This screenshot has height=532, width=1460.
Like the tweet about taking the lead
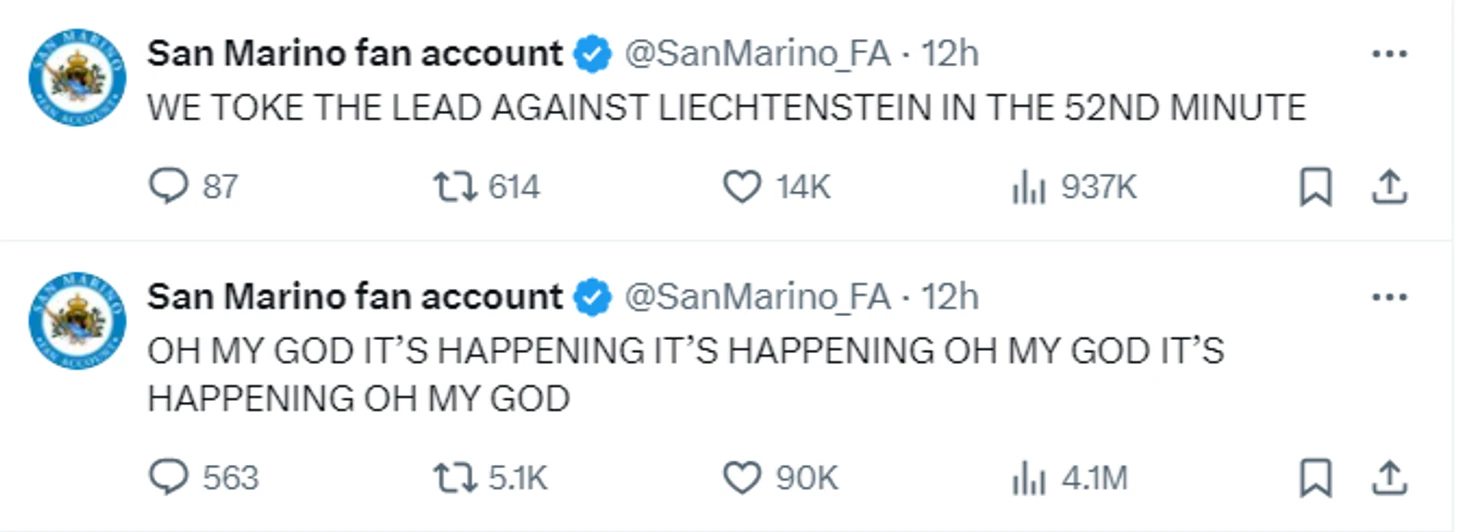[742, 187]
